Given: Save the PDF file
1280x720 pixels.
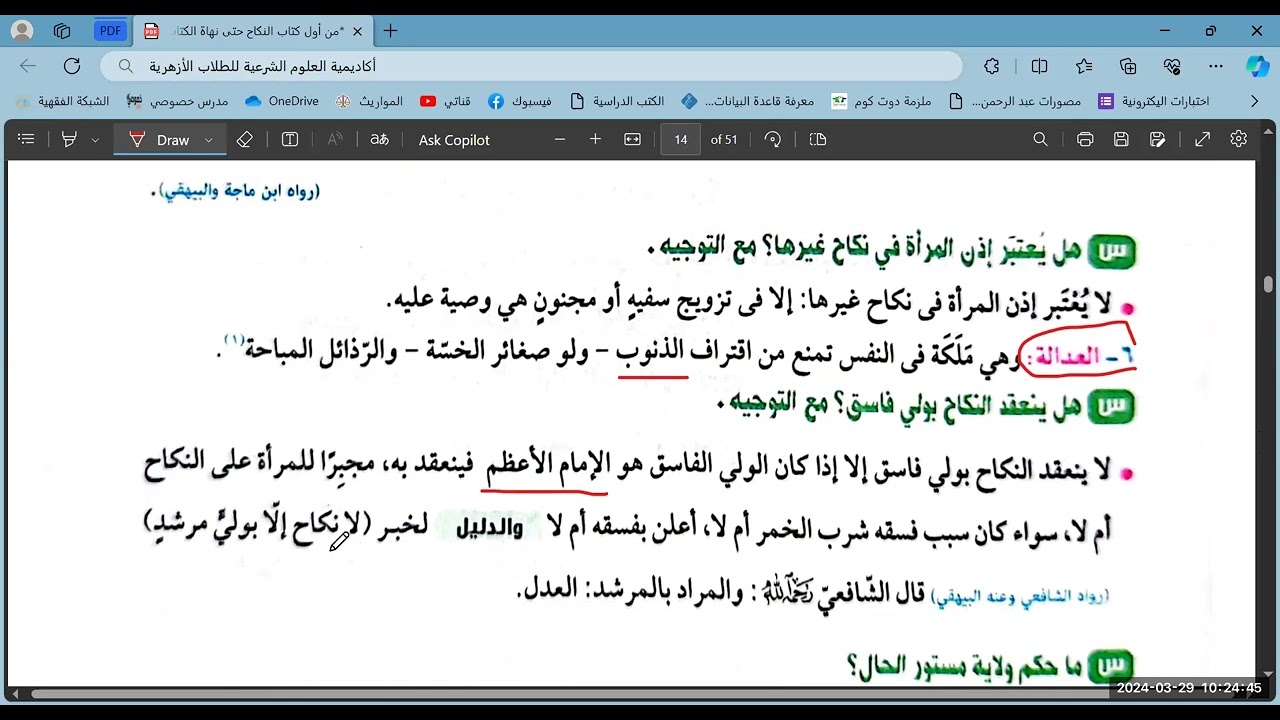Looking at the screenshot, I should click(x=1122, y=140).
